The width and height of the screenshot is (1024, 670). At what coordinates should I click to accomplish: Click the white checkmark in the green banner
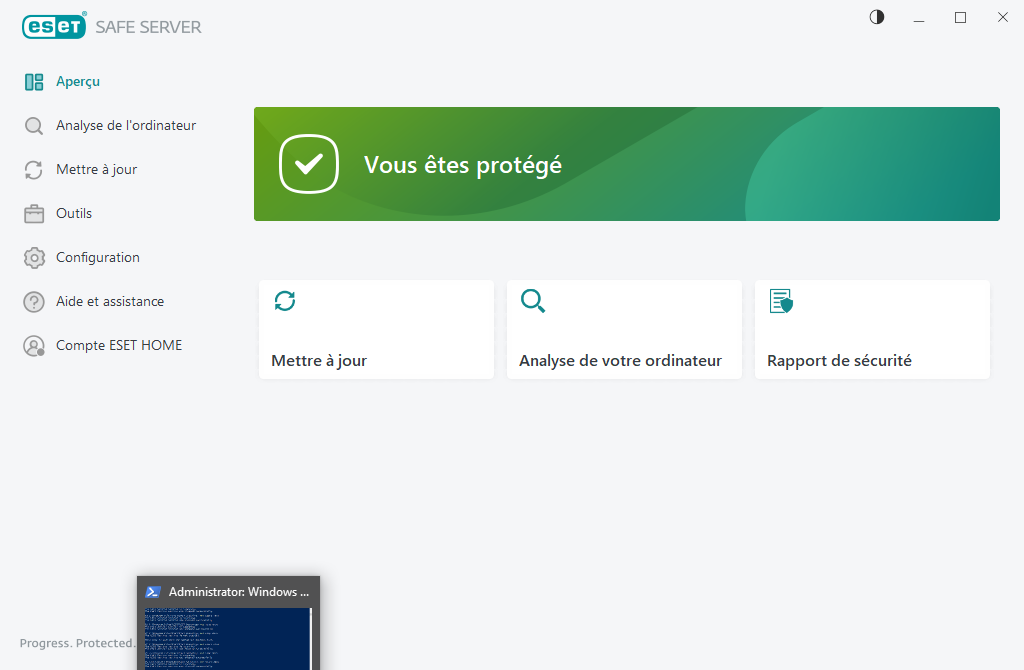(308, 164)
